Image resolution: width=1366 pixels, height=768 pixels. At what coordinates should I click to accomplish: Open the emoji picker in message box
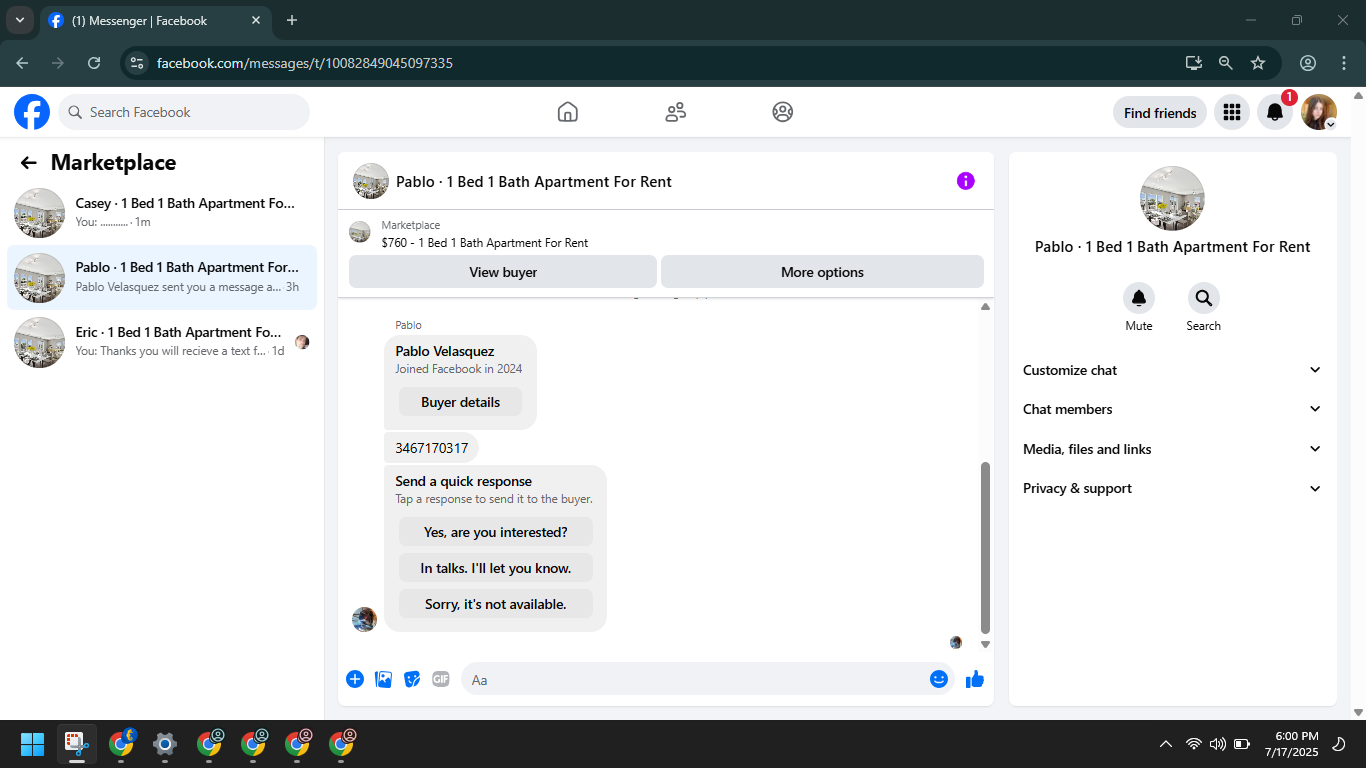click(938, 679)
